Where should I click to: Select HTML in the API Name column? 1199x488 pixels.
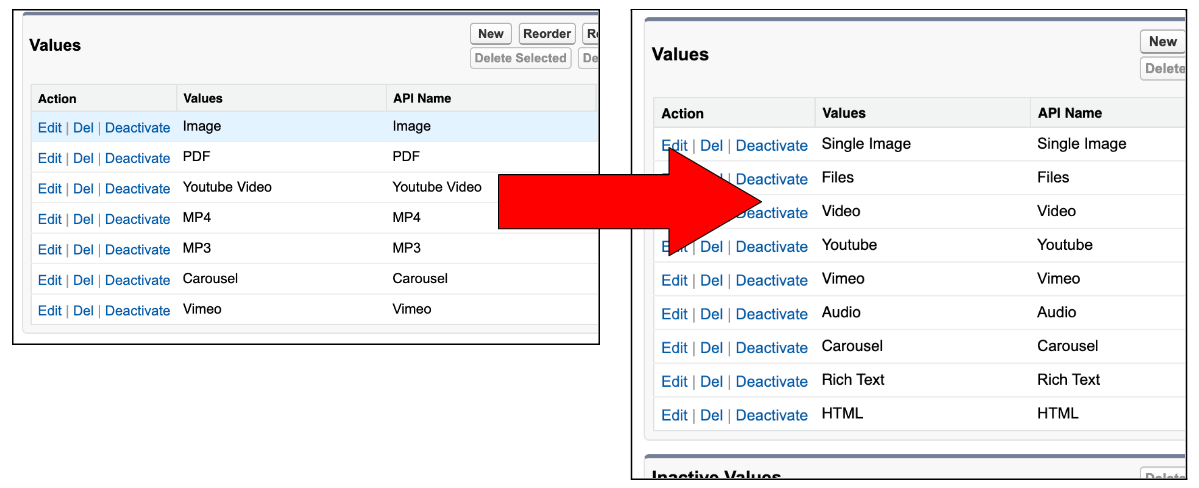click(1058, 412)
